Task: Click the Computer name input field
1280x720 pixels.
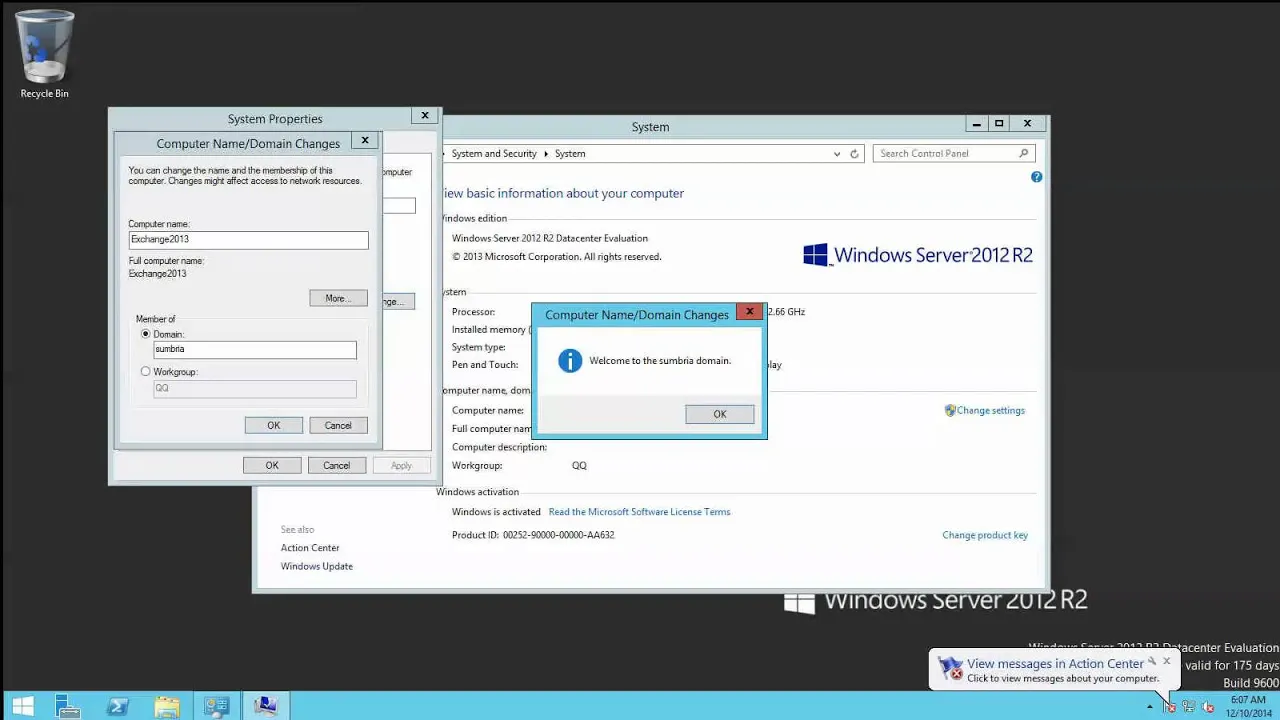Action: tap(249, 240)
